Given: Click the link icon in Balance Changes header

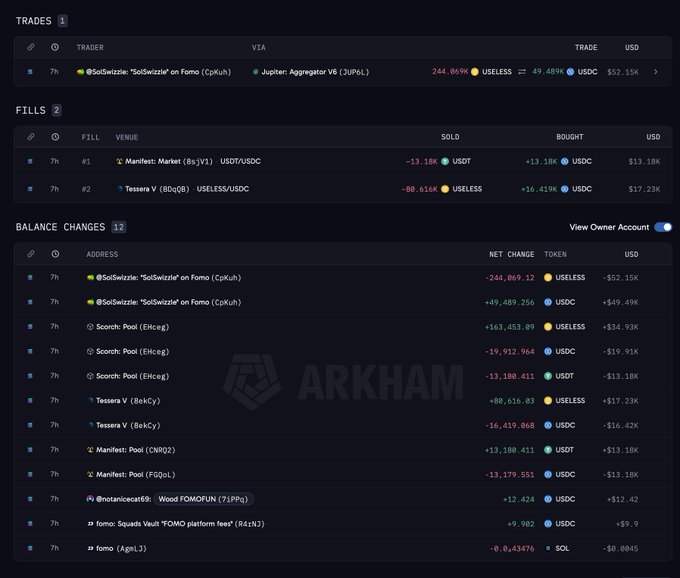Looking at the screenshot, I should point(31,254).
